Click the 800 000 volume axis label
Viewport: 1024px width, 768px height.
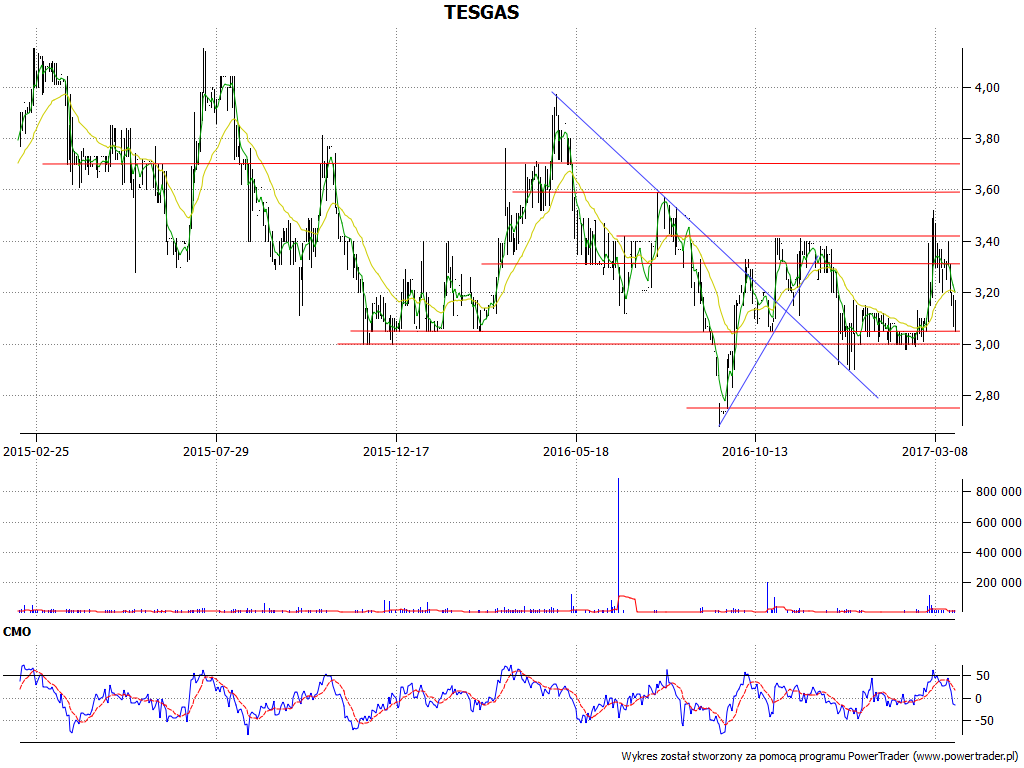point(998,492)
